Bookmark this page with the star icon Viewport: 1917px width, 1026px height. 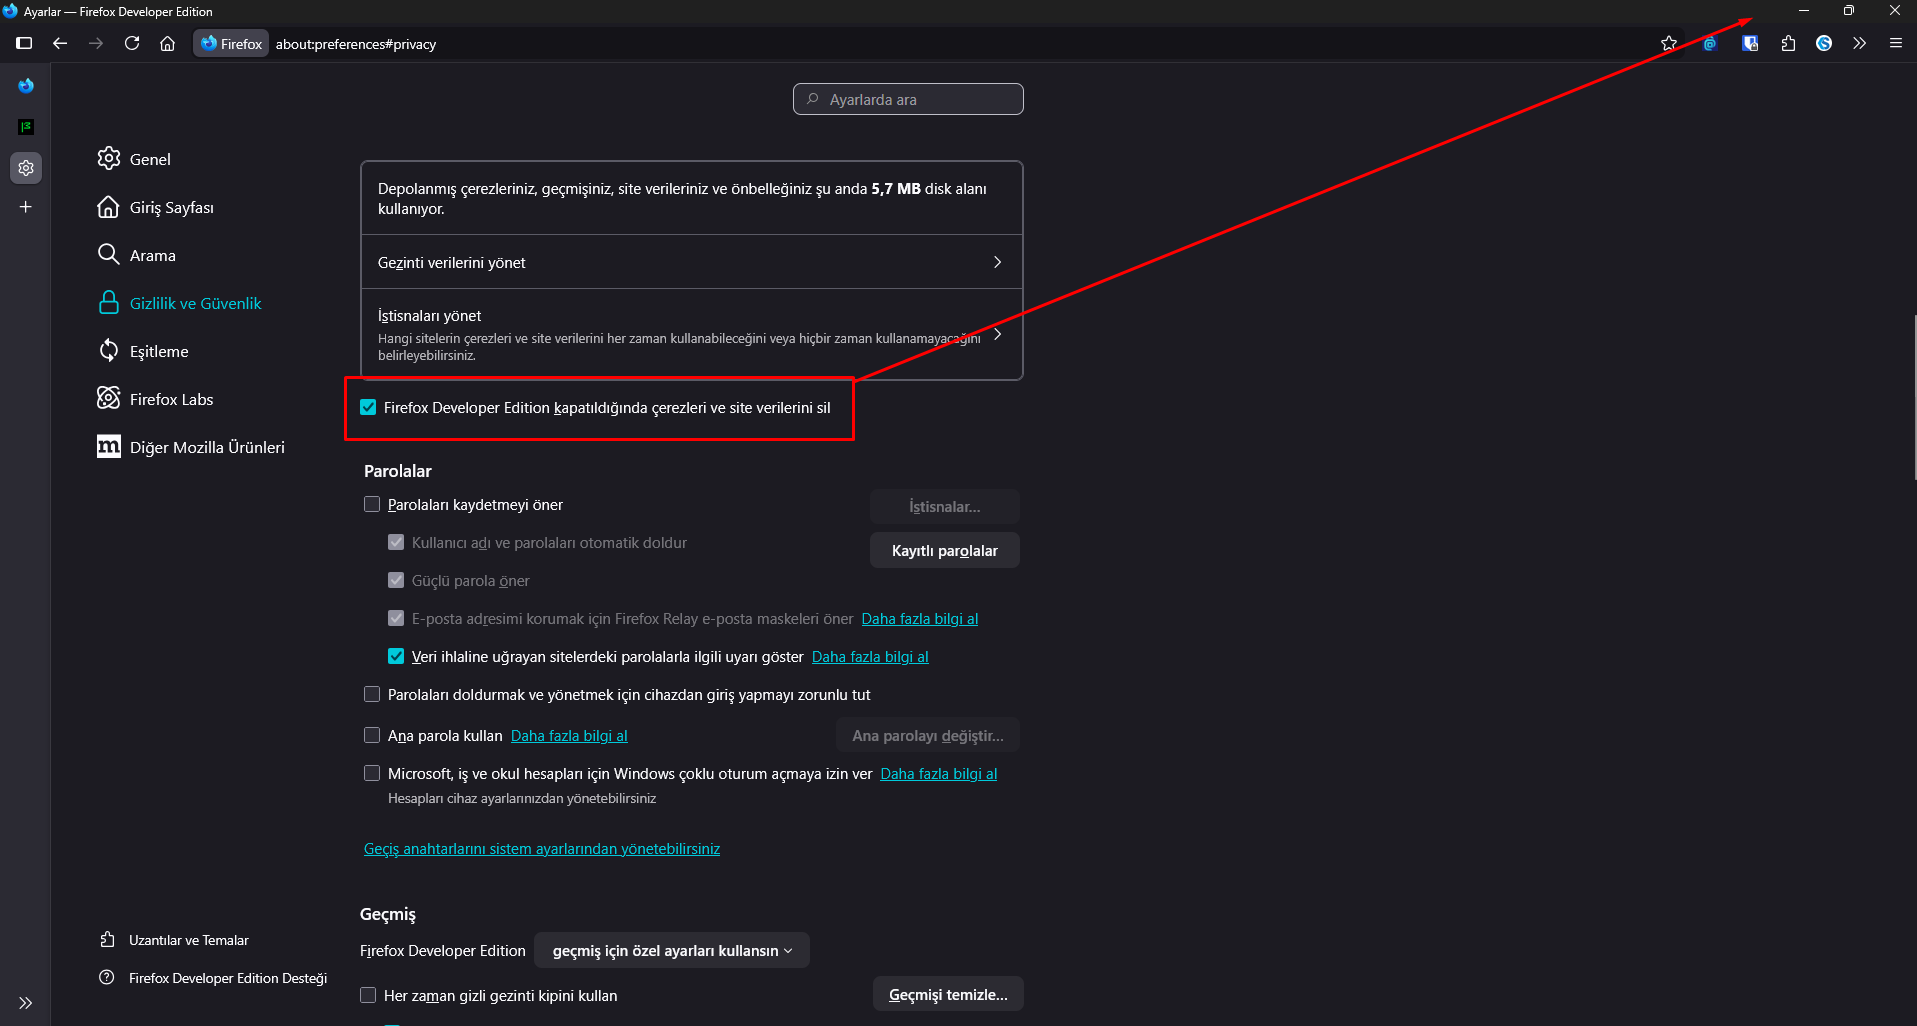pyautogui.click(x=1669, y=43)
